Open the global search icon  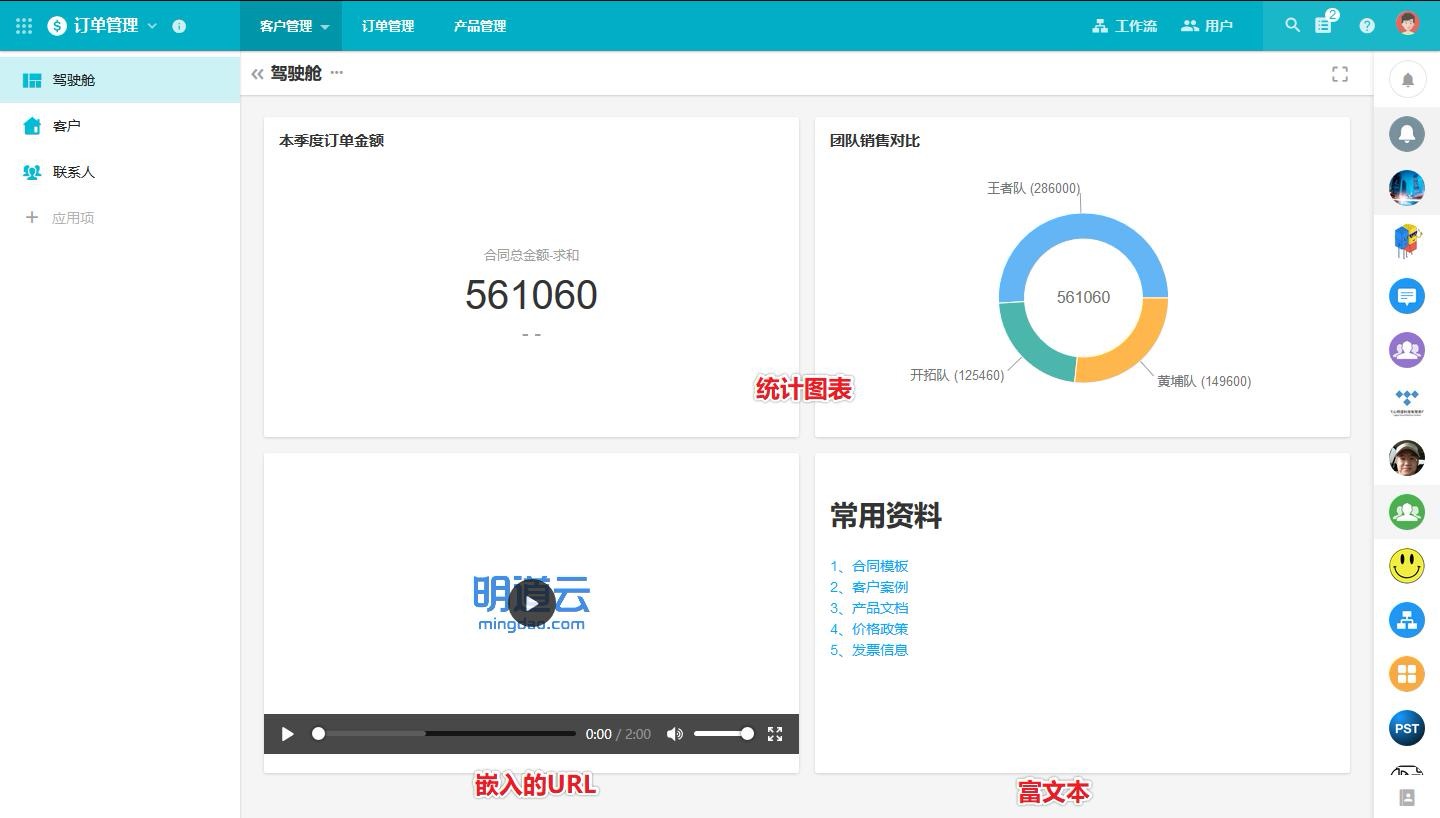pyautogui.click(x=1293, y=26)
